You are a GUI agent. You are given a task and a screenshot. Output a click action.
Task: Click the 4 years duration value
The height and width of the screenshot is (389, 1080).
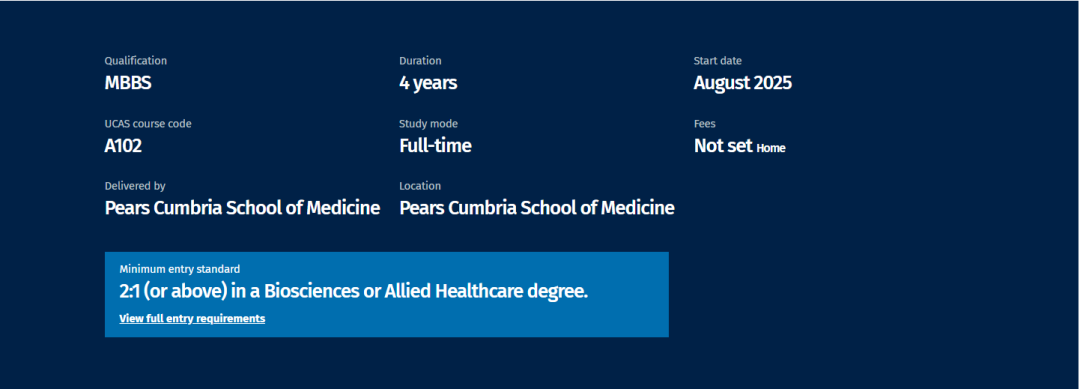428,83
